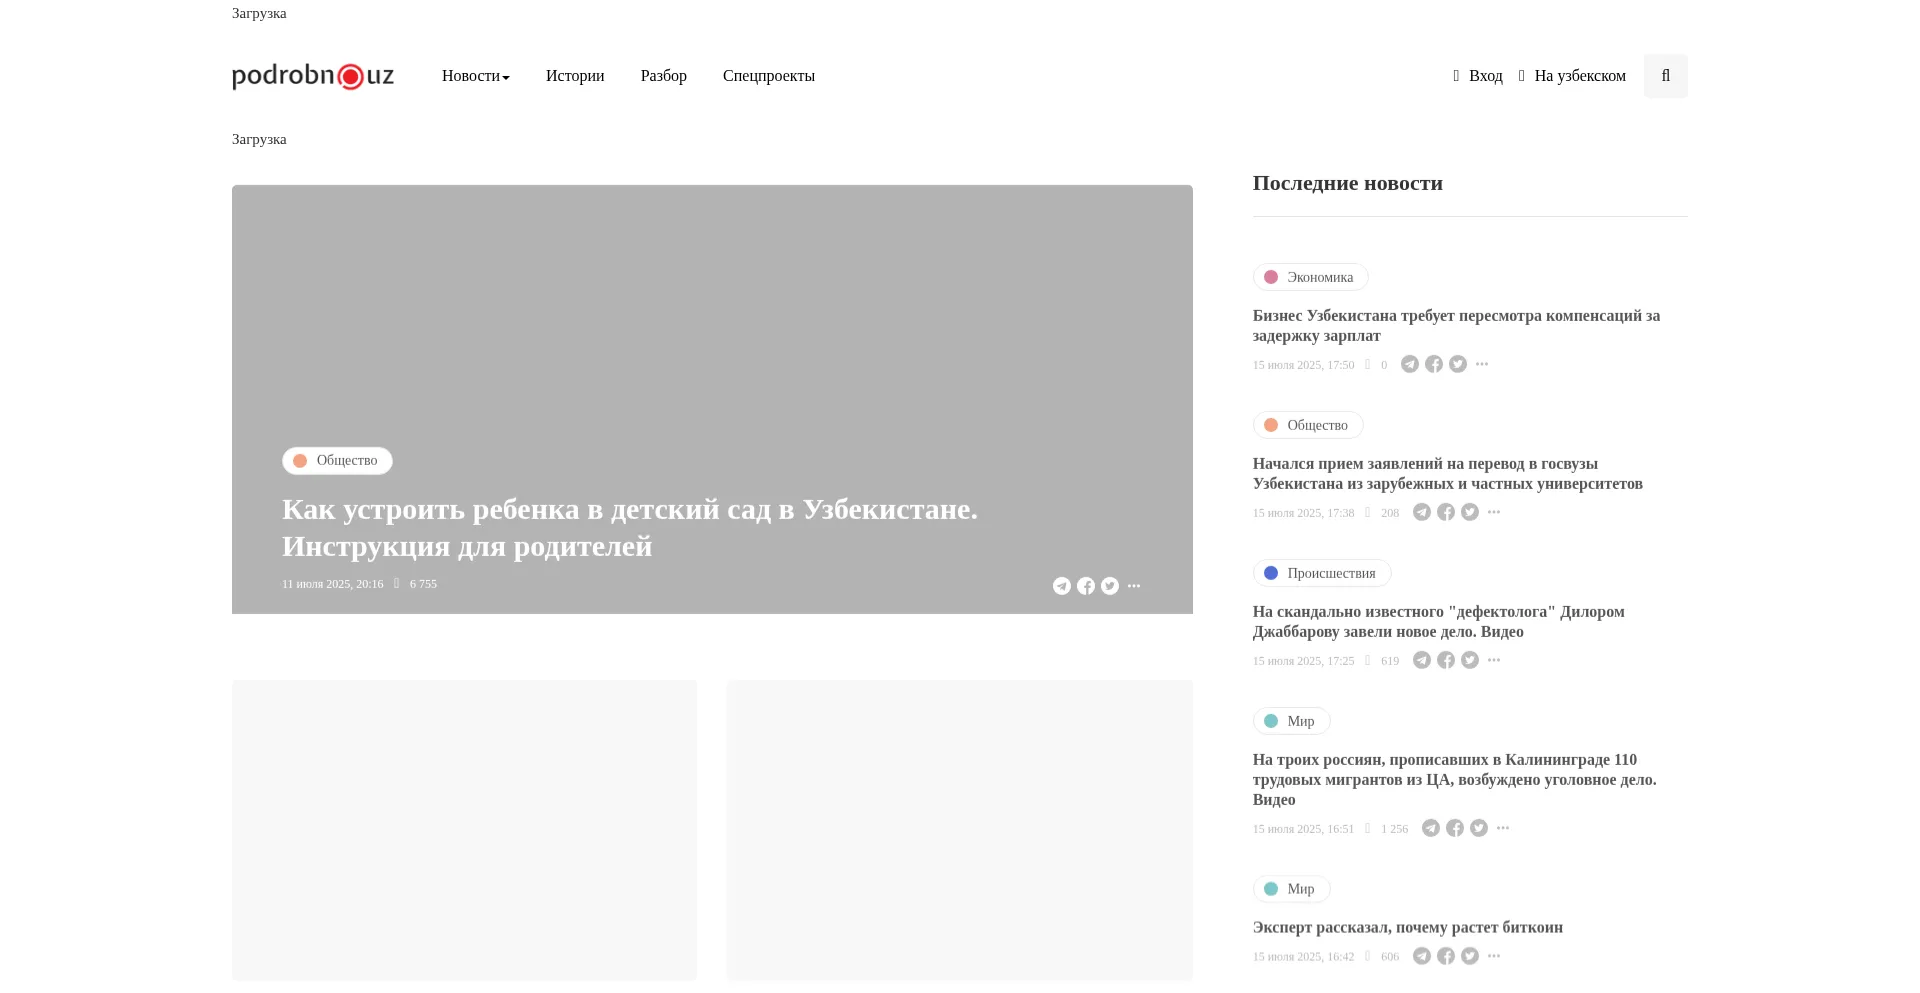Open article on why биткоин is rising

coord(1408,928)
